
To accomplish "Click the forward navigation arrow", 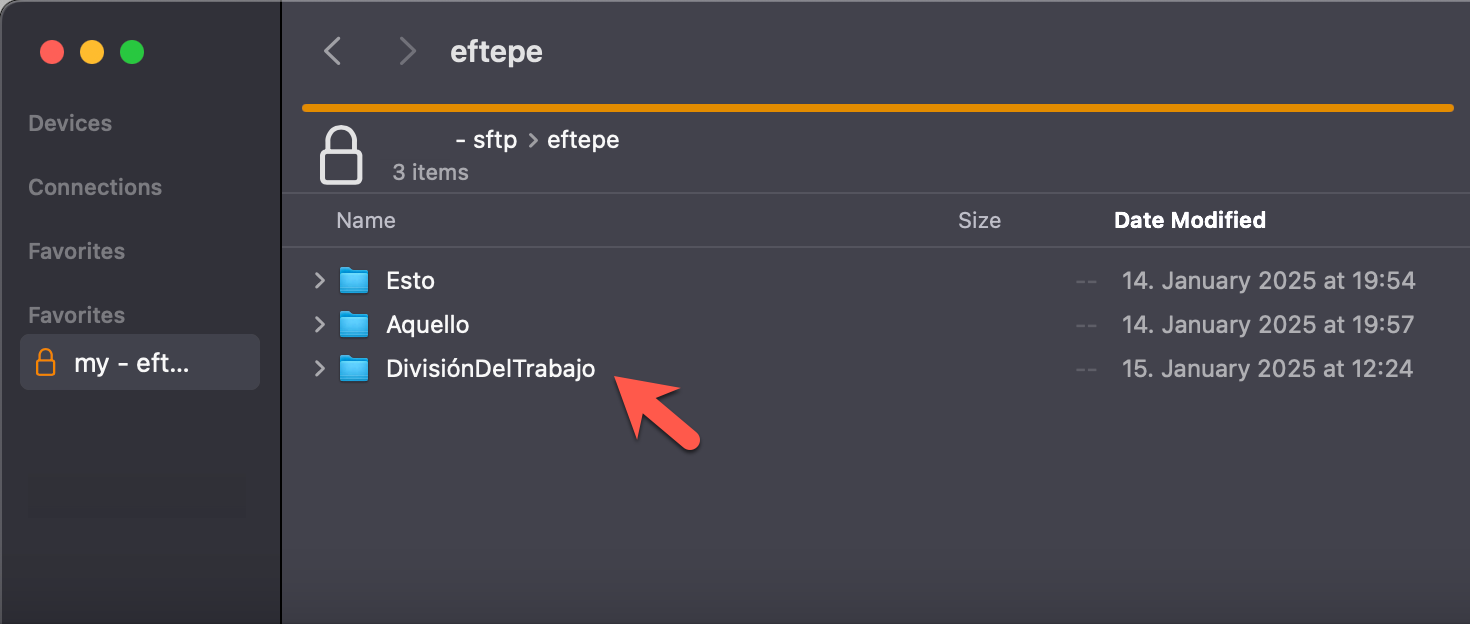I will 406,51.
